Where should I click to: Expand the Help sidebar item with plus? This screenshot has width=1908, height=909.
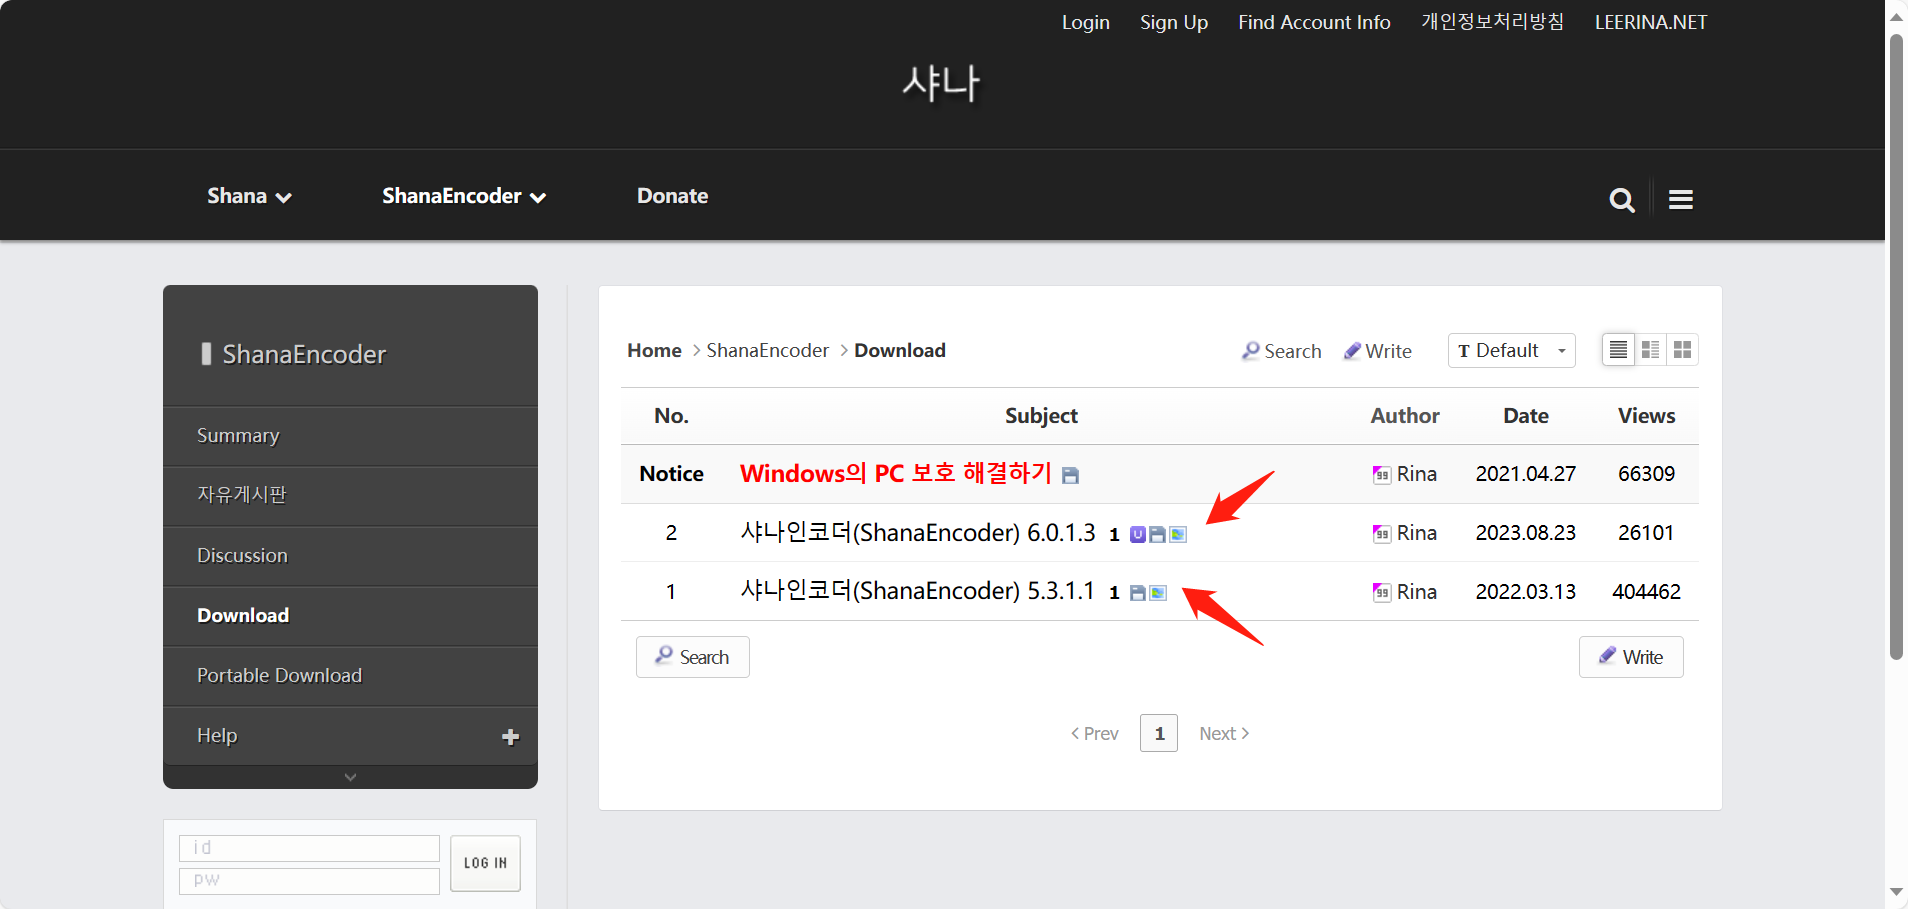[510, 737]
